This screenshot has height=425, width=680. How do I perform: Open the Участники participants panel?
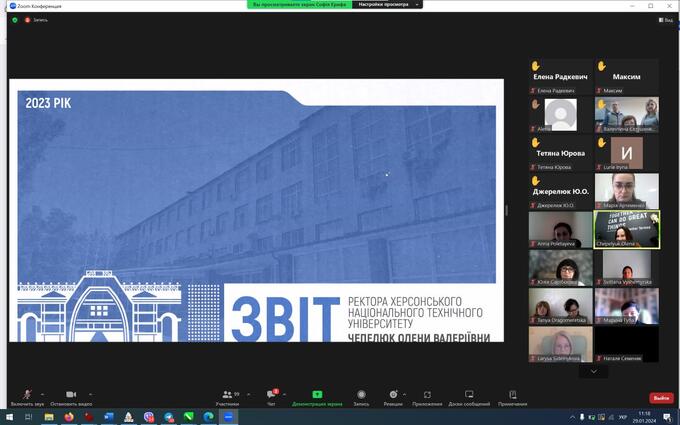(x=228, y=396)
